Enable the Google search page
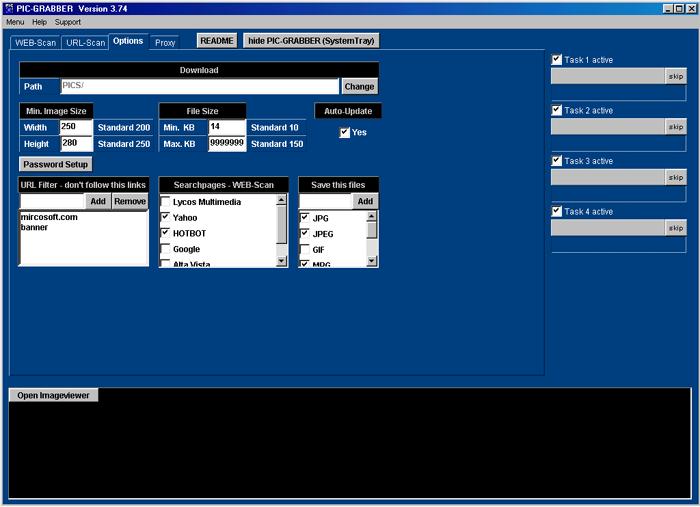 tap(165, 249)
